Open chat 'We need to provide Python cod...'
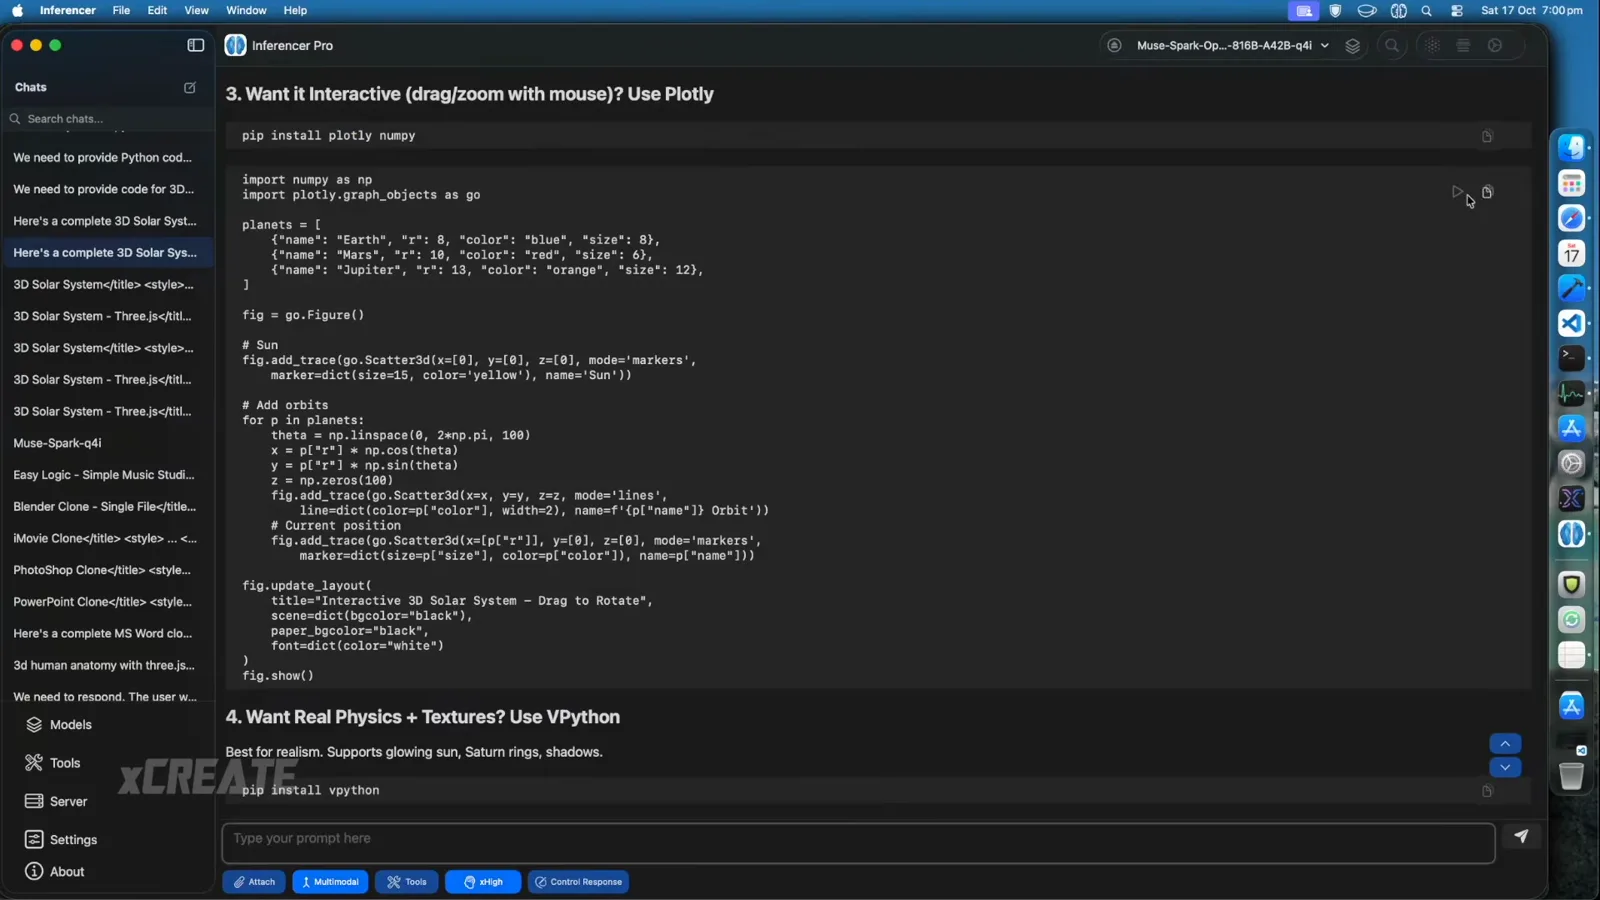The height and width of the screenshot is (900, 1600). point(107,158)
